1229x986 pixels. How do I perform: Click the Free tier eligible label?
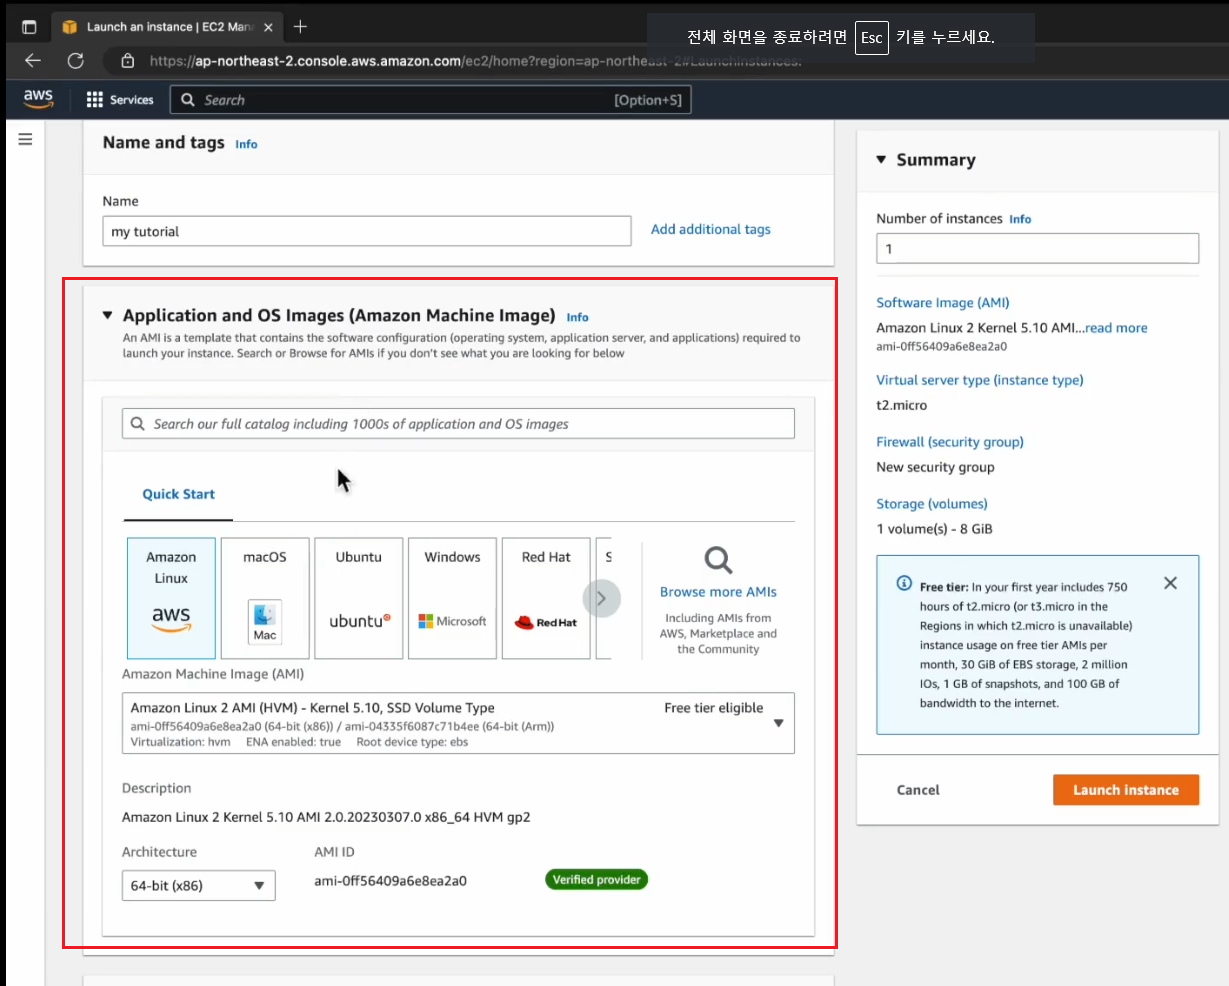714,708
